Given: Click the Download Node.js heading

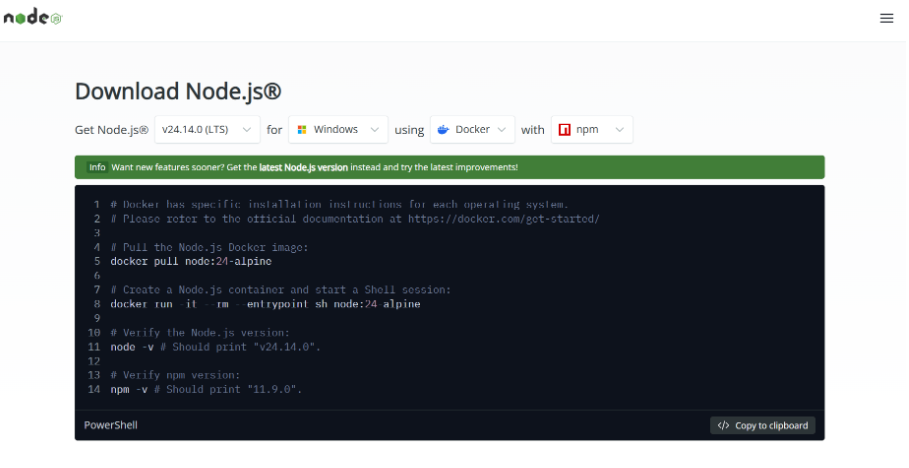Looking at the screenshot, I should [178, 92].
